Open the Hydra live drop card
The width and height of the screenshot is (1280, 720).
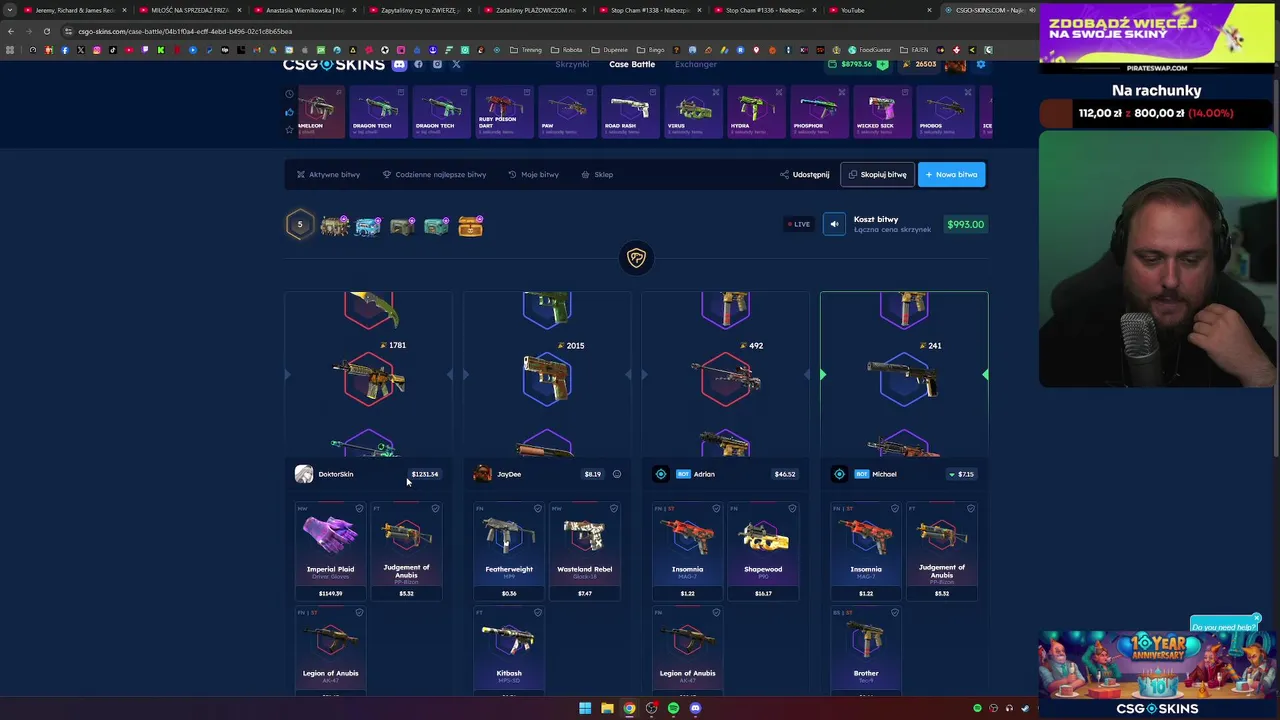pyautogui.click(x=755, y=112)
